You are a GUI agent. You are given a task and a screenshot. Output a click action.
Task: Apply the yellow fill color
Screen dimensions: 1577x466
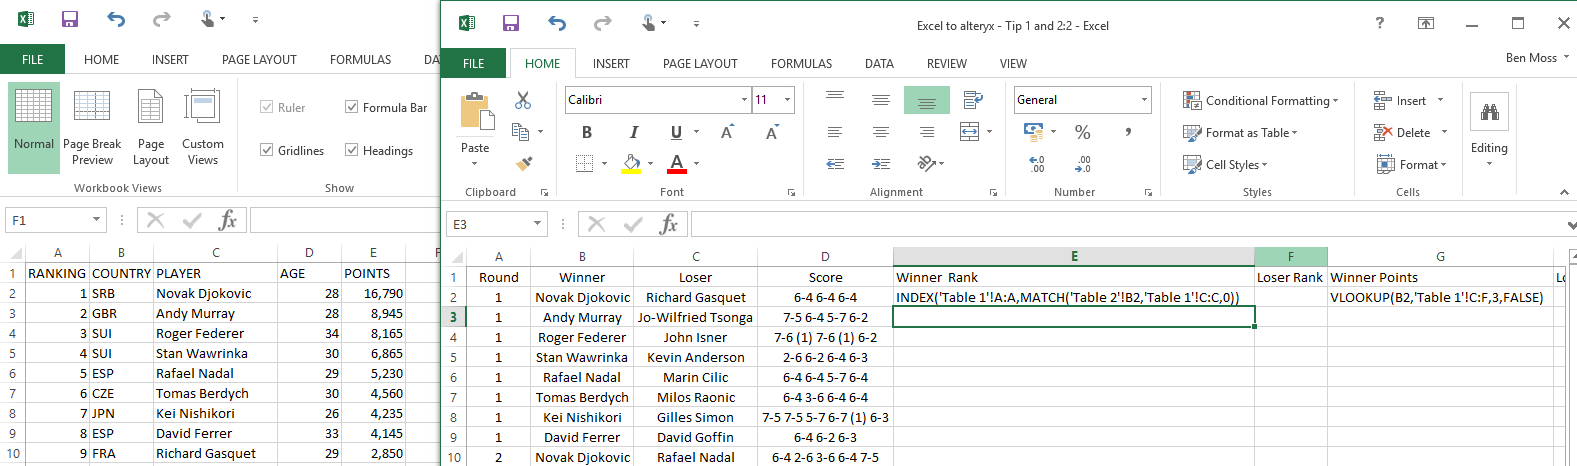(x=631, y=164)
